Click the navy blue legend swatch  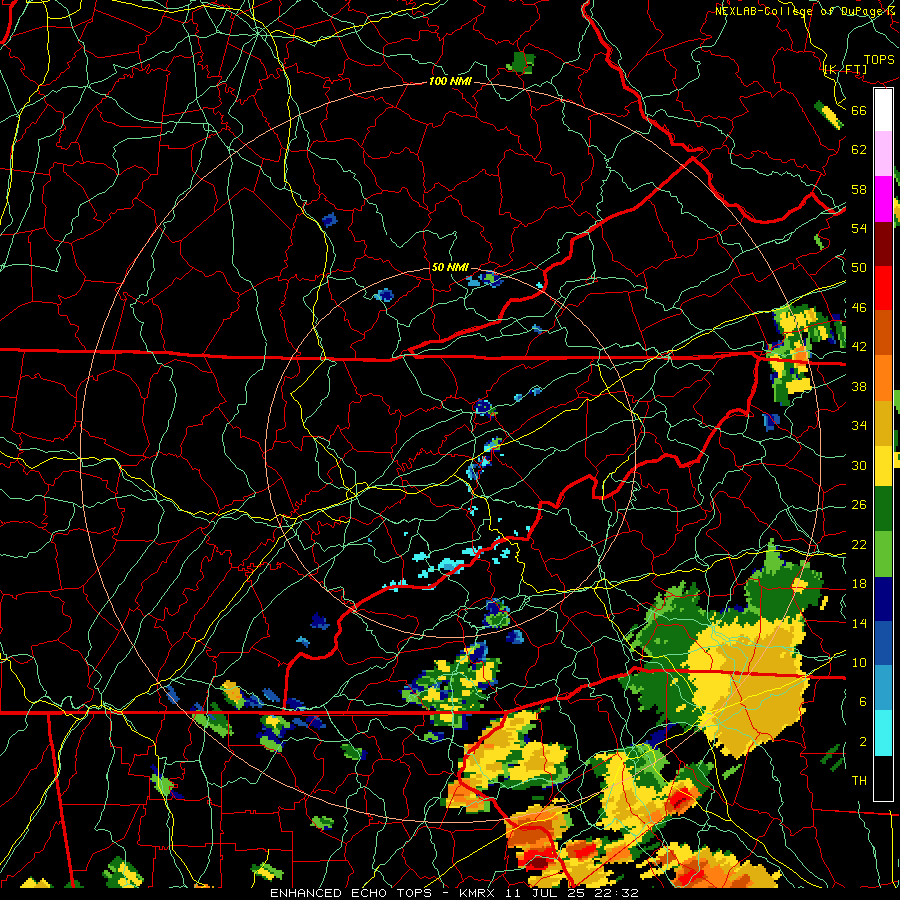coord(883,599)
